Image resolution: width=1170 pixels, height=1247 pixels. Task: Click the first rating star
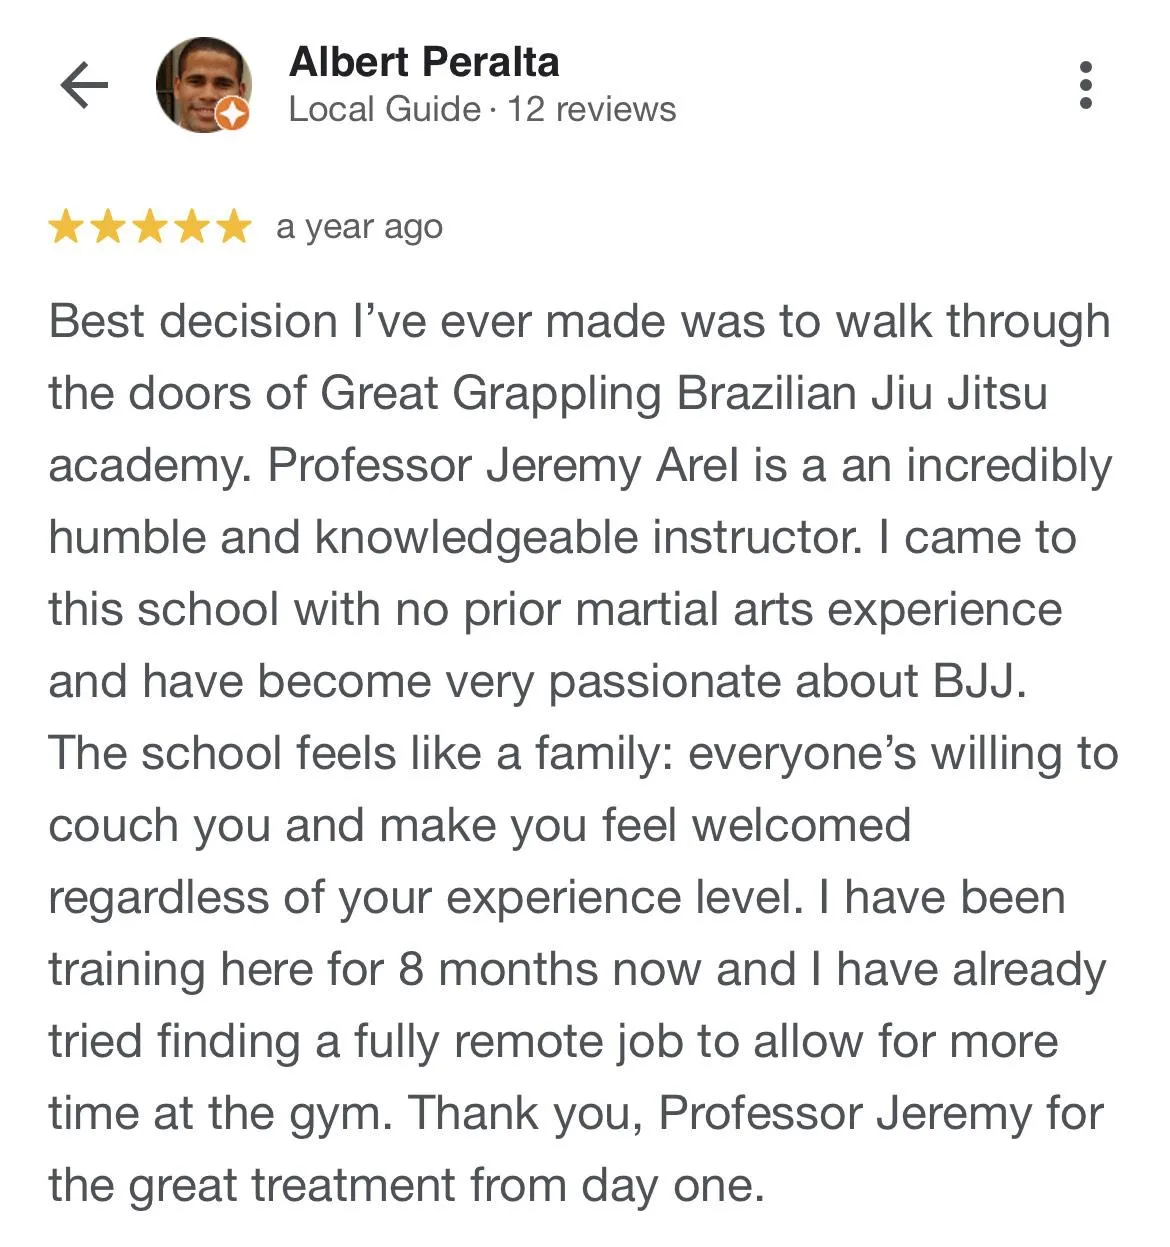(x=66, y=227)
